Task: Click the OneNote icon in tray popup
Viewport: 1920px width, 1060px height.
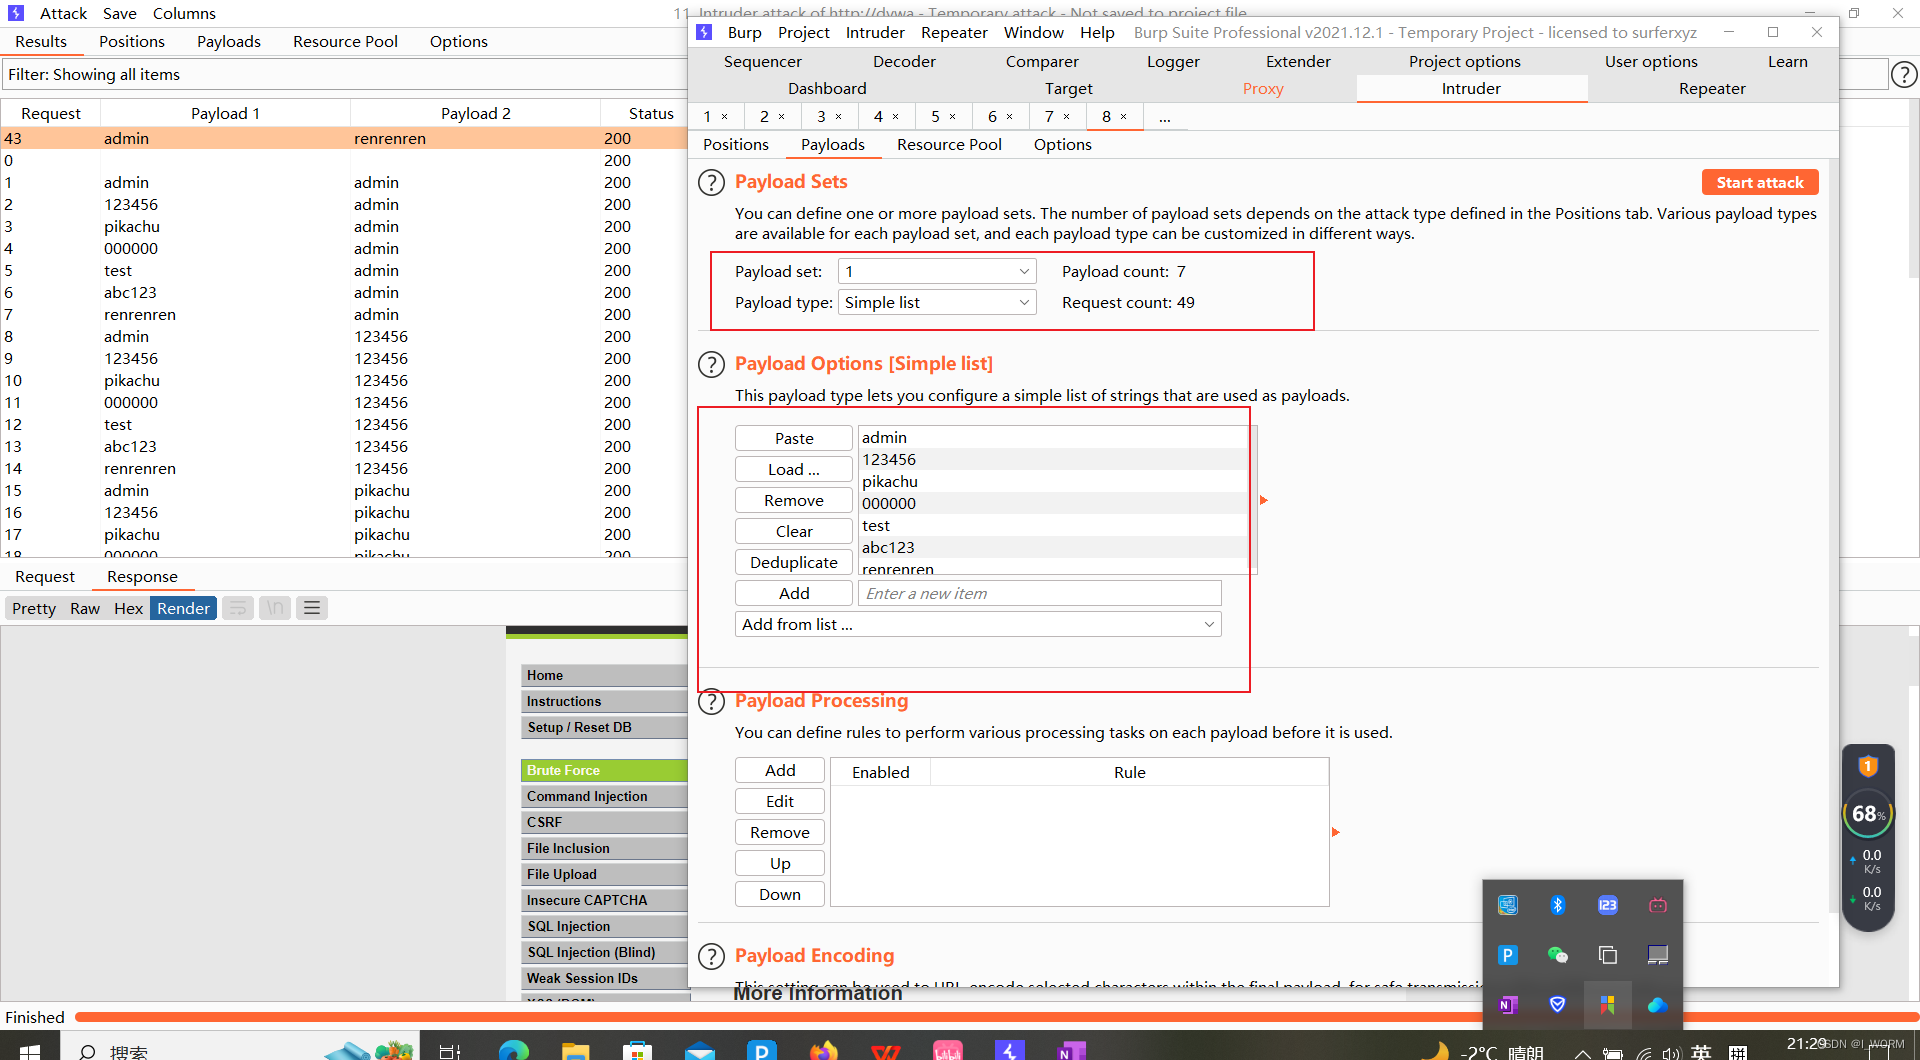Action: (1508, 1005)
